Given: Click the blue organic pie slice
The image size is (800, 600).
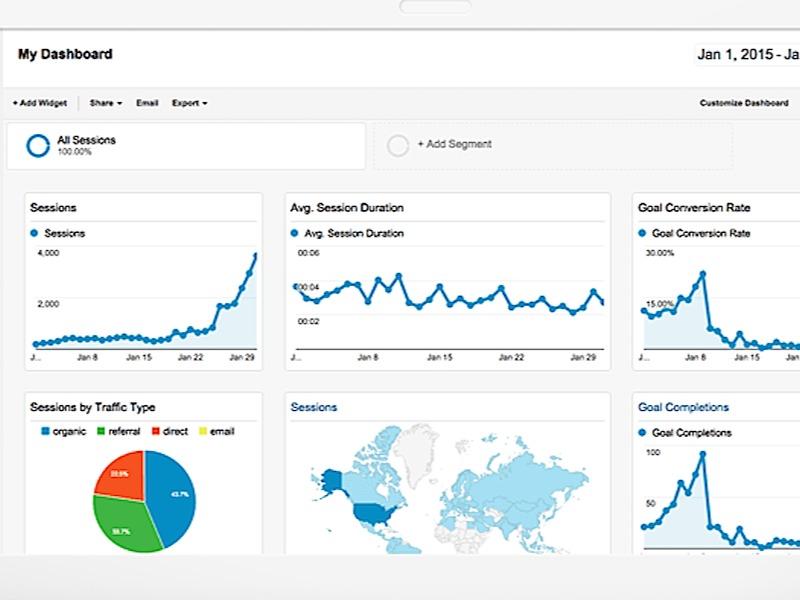Looking at the screenshot, I should pos(173,497).
